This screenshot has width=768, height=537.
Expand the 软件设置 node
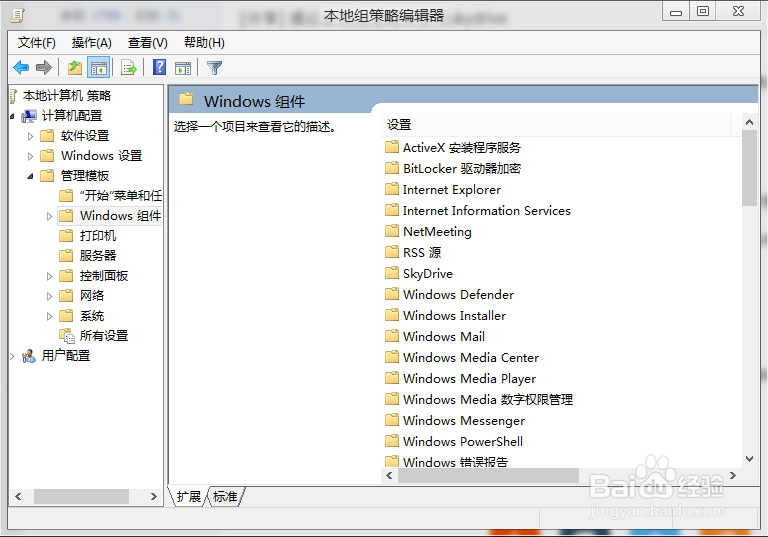click(x=30, y=136)
